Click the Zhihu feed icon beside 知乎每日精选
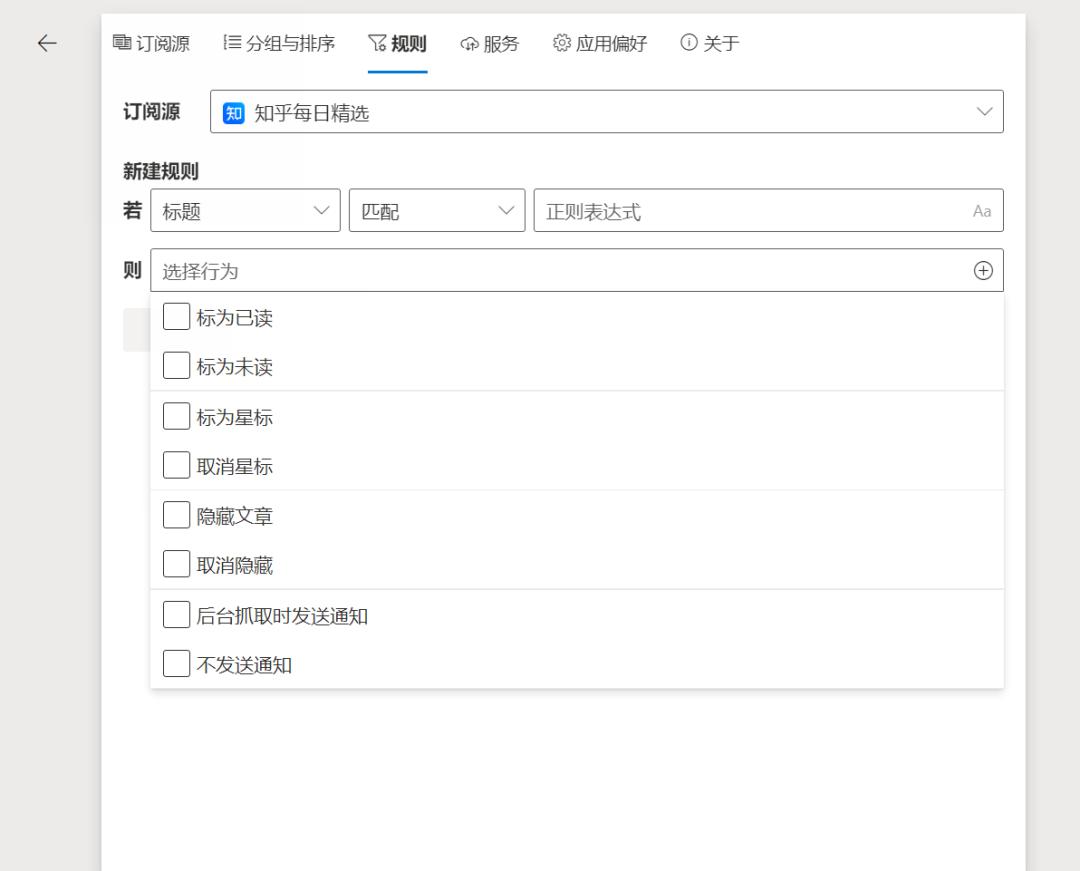This screenshot has height=871, width=1080. (x=232, y=112)
